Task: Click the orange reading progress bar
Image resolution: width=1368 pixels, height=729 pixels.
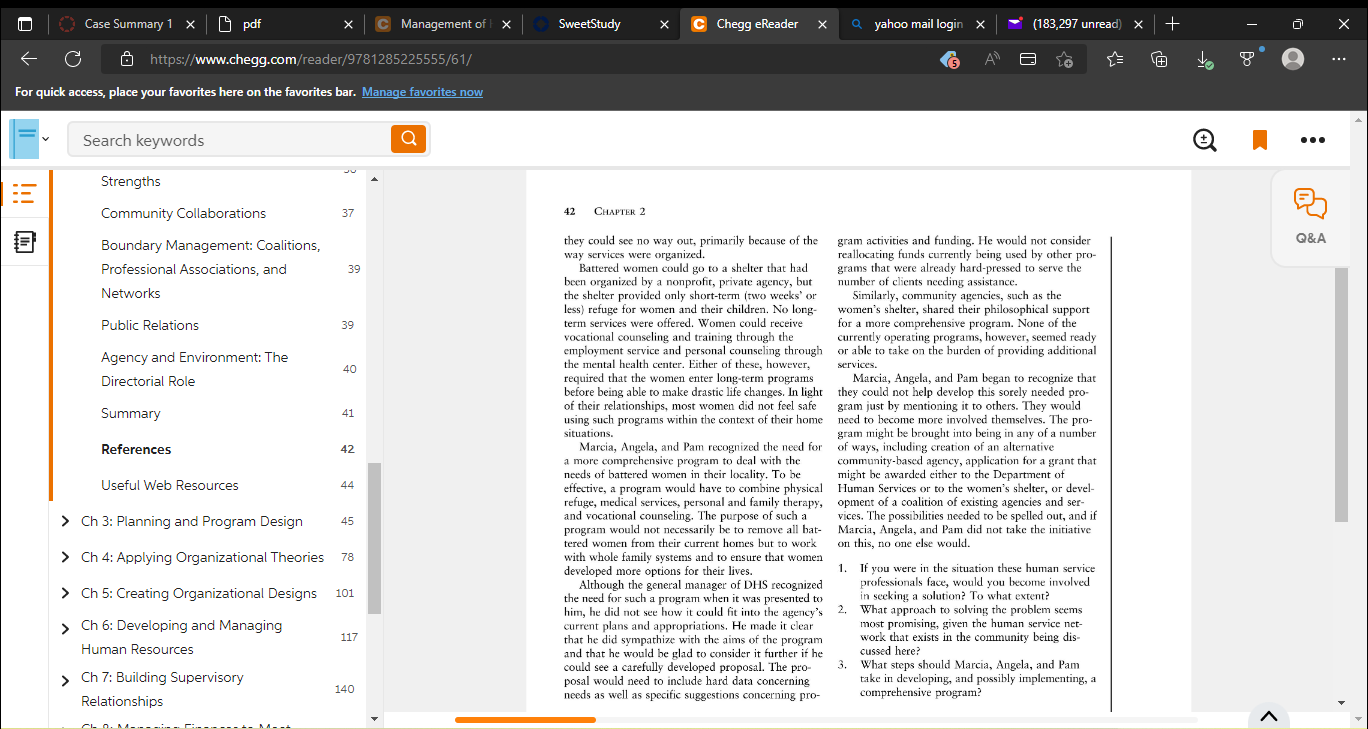Action: click(525, 720)
